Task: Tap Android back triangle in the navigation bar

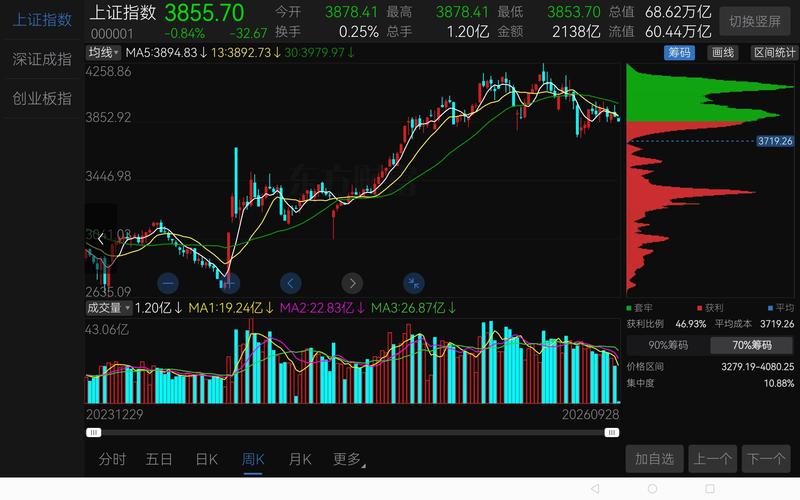Action: 595,489
